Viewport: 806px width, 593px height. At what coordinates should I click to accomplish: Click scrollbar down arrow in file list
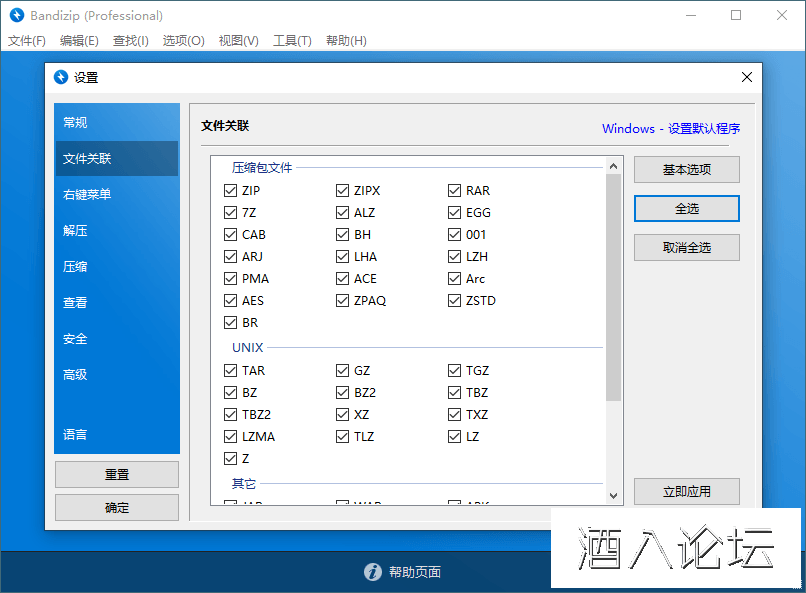[x=613, y=495]
